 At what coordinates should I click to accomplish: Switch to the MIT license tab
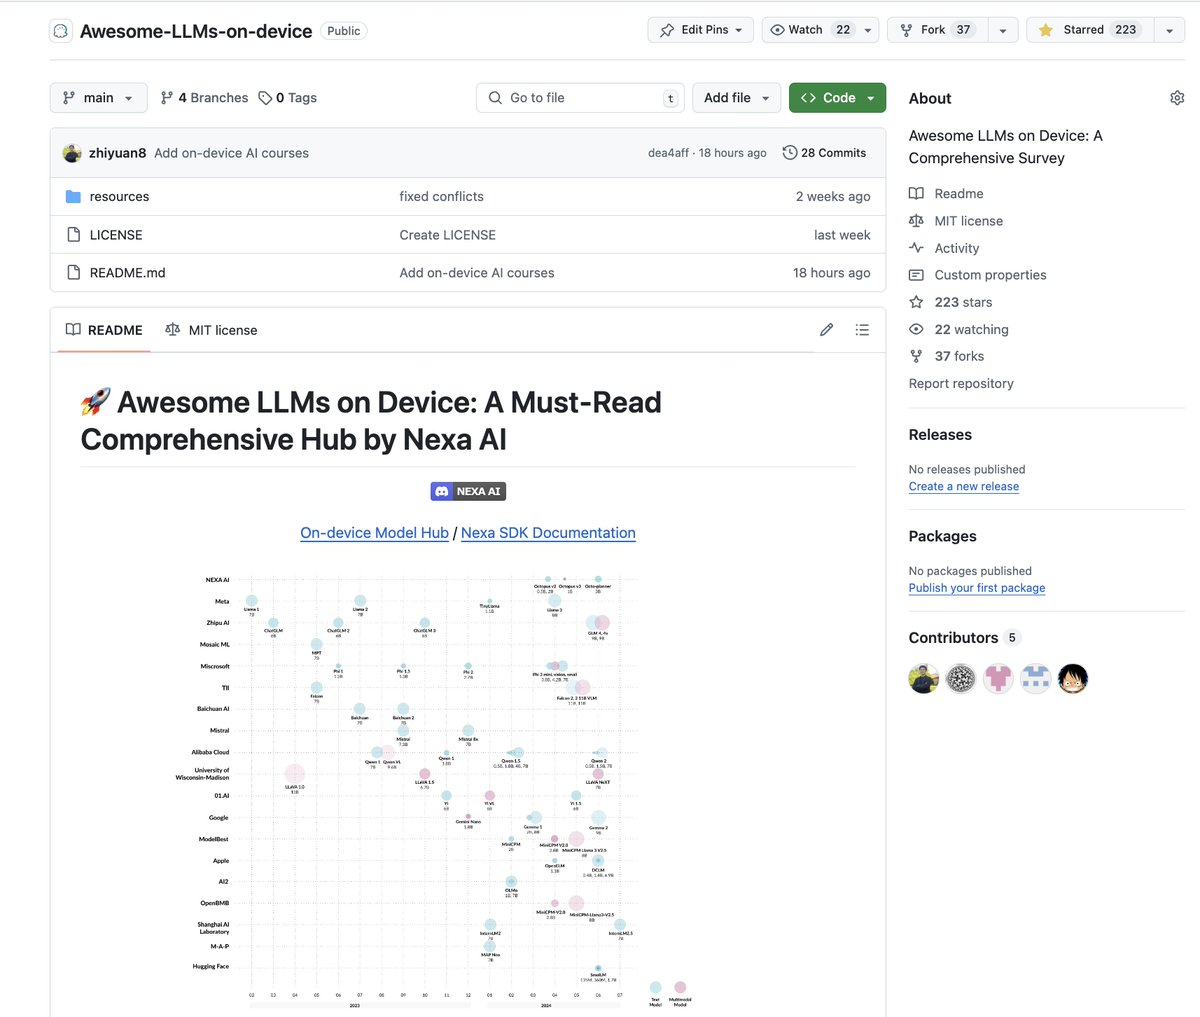point(211,330)
